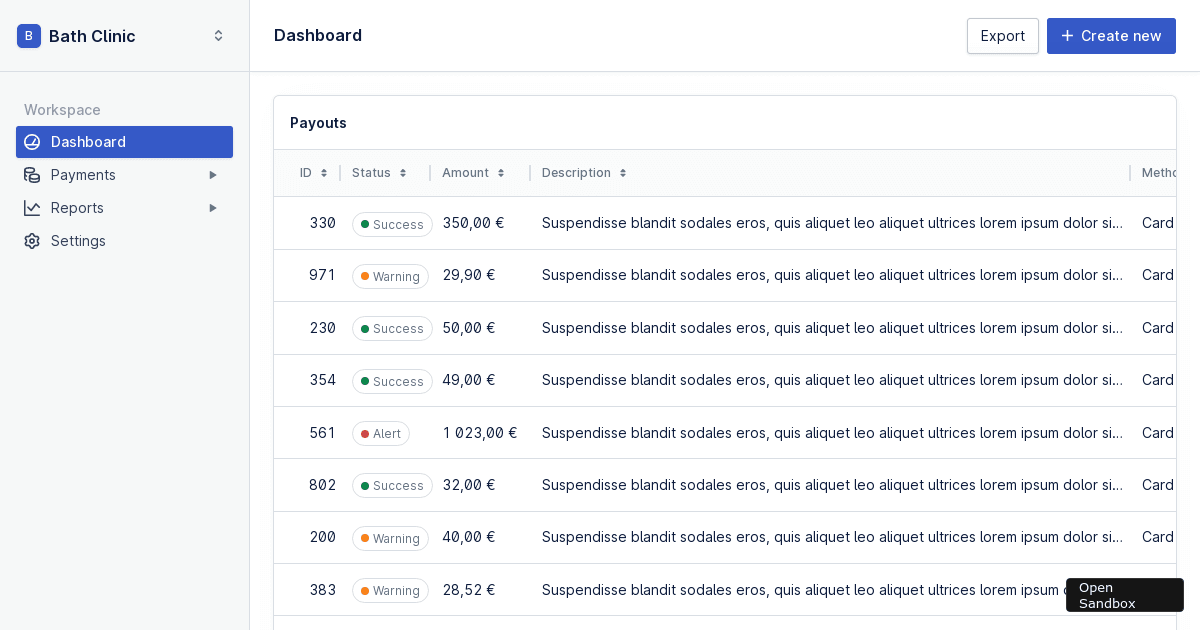Viewport: 1200px width, 630px height.
Task: Sort by the Description column header
Action: pos(584,173)
